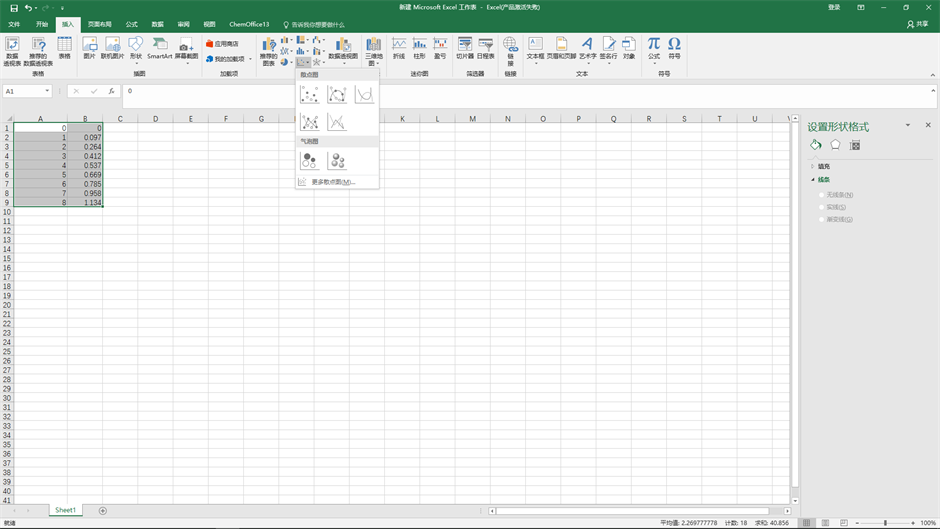The height and width of the screenshot is (529, 940).
Task: Select the 无线条 radio button
Action: pos(823,195)
